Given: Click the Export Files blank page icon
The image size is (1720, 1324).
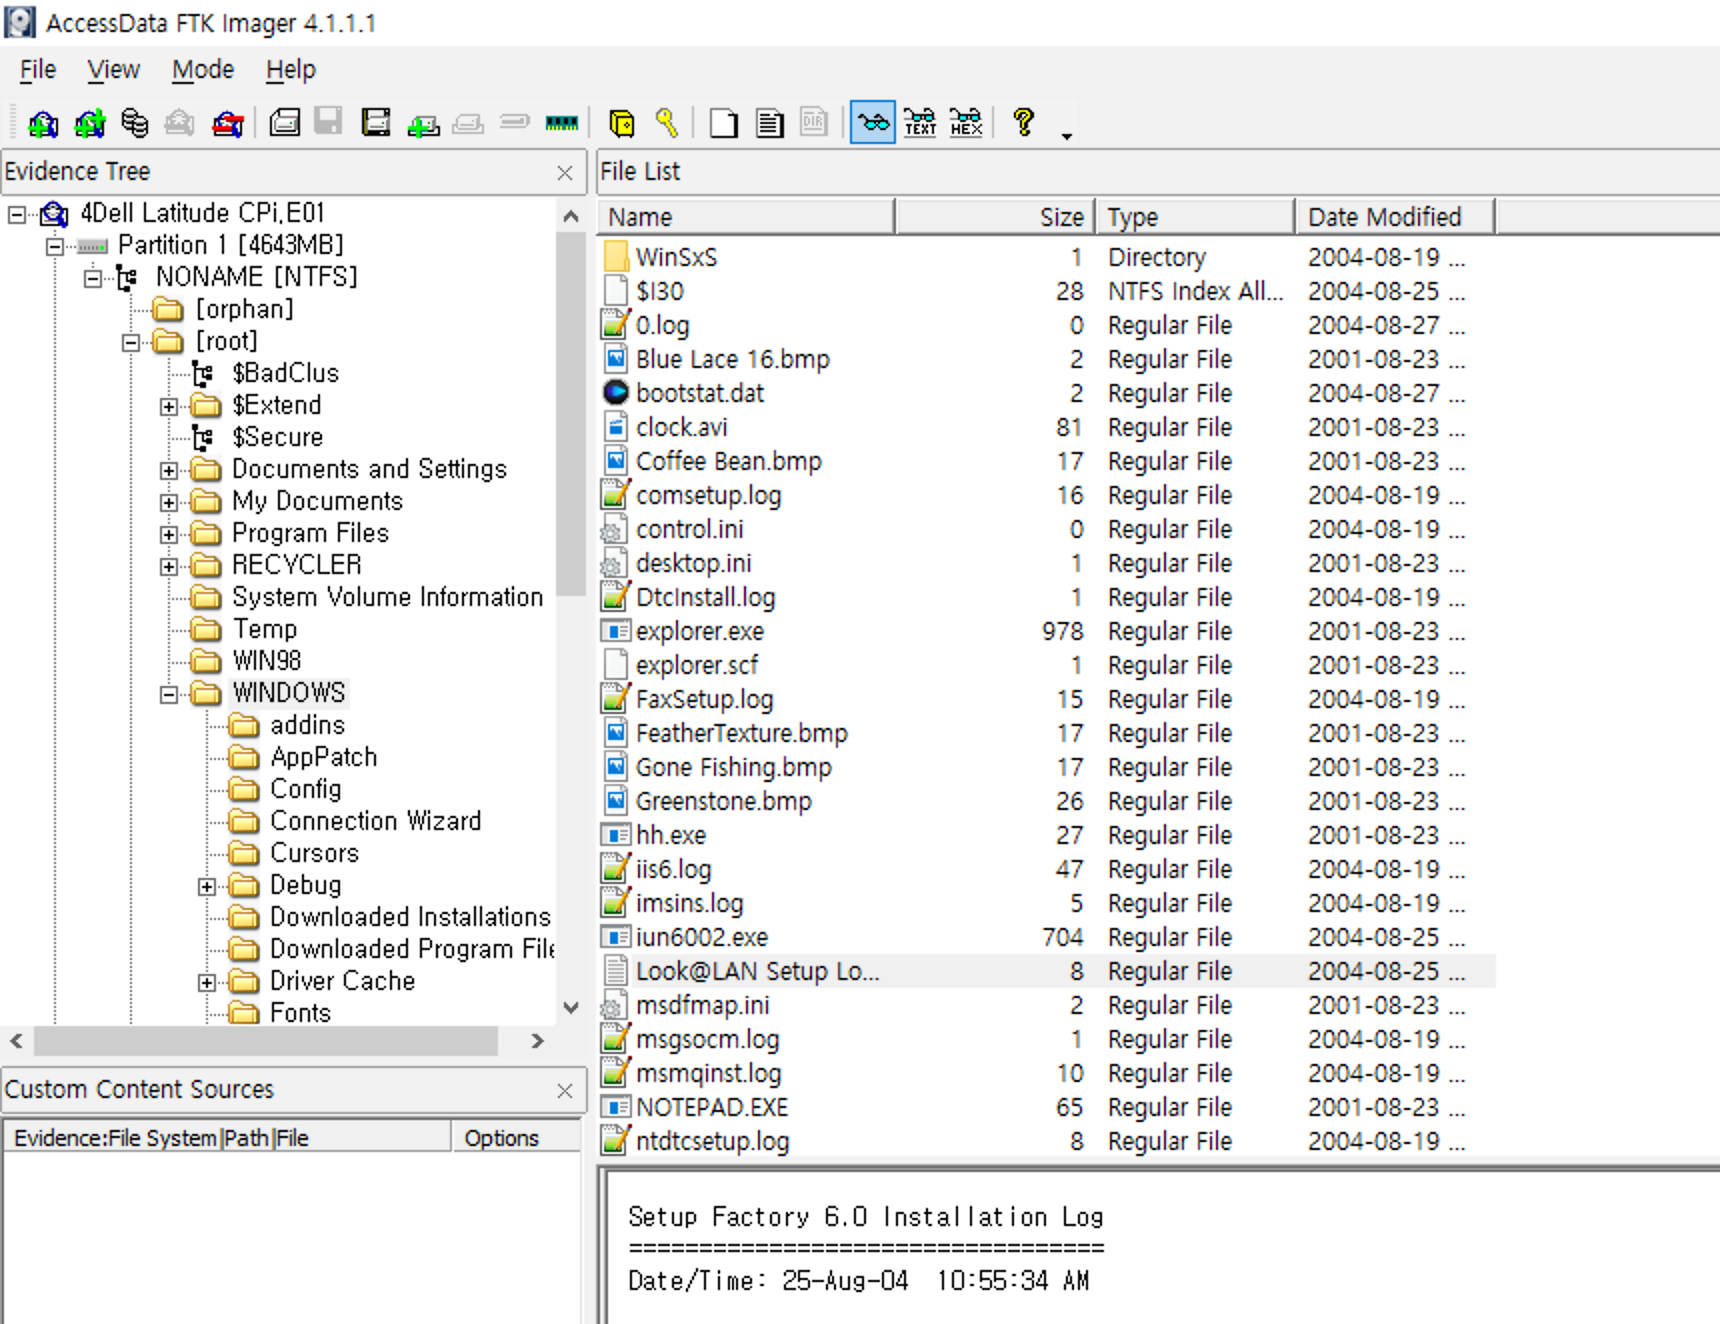Looking at the screenshot, I should pos(723,123).
